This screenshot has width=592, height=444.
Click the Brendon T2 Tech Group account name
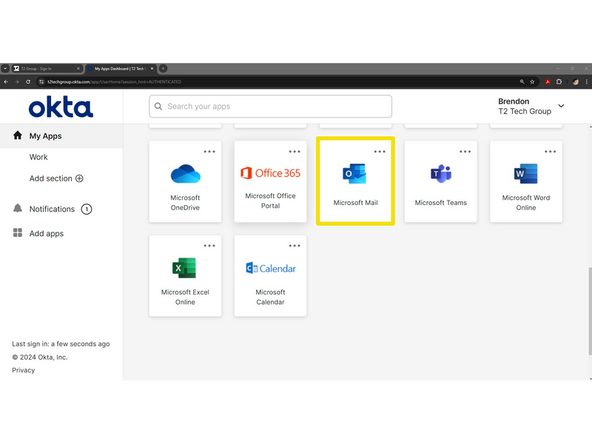[x=524, y=106]
